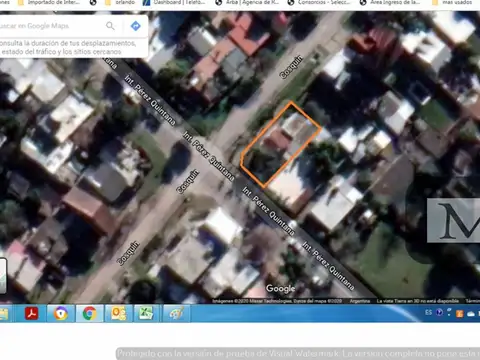Open Paint from the taskbar
Image resolution: width=480 pixels, height=360 pixels.
[x=176, y=313]
